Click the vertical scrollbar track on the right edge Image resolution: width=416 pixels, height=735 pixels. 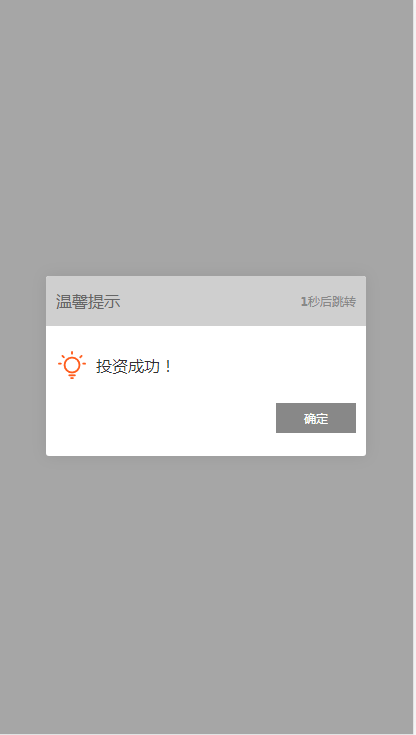pyautogui.click(x=415, y=366)
